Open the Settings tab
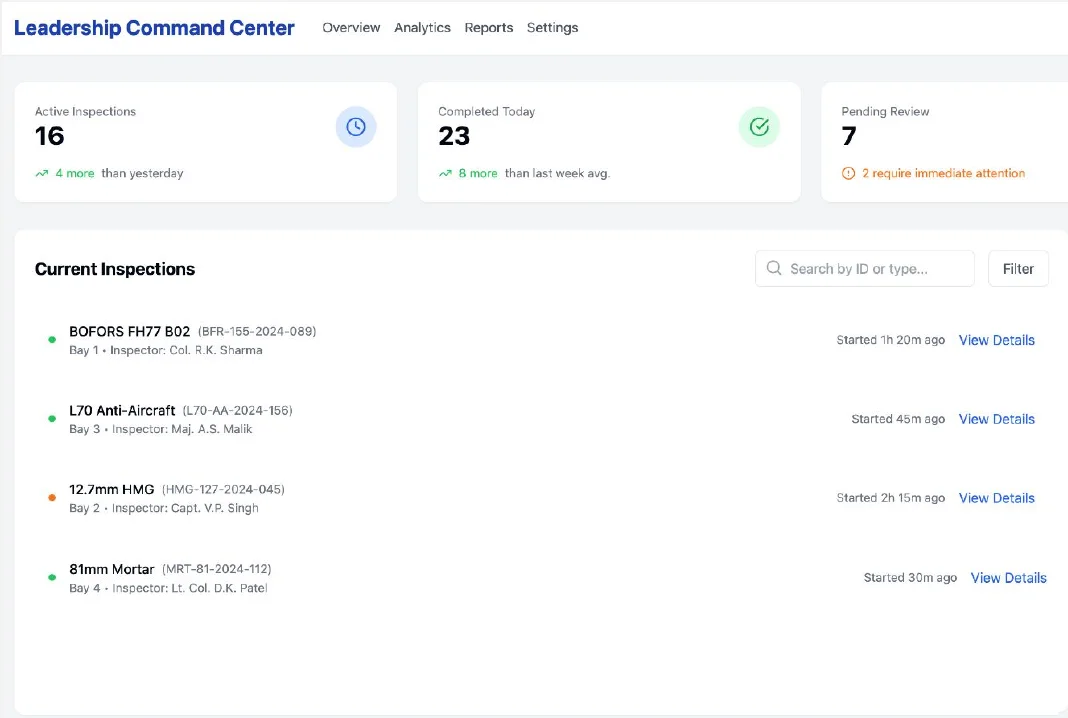This screenshot has height=718, width=1068. pyautogui.click(x=552, y=27)
